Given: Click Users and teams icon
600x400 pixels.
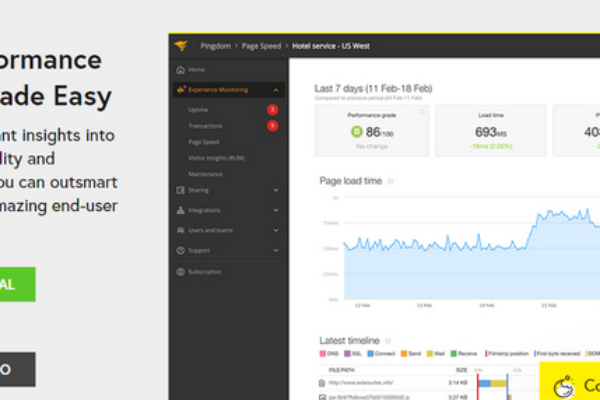Looking at the screenshot, I should point(181,230).
